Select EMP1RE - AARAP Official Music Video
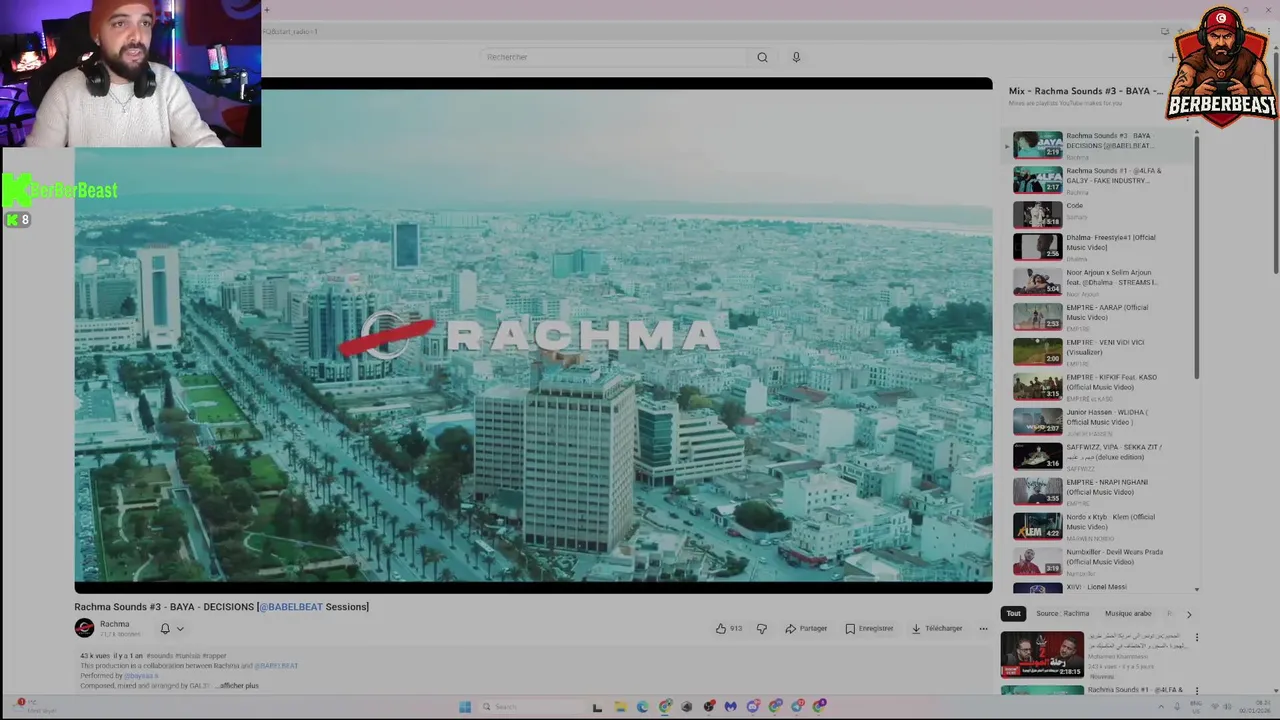Image resolution: width=1280 pixels, height=720 pixels. (x=1100, y=317)
